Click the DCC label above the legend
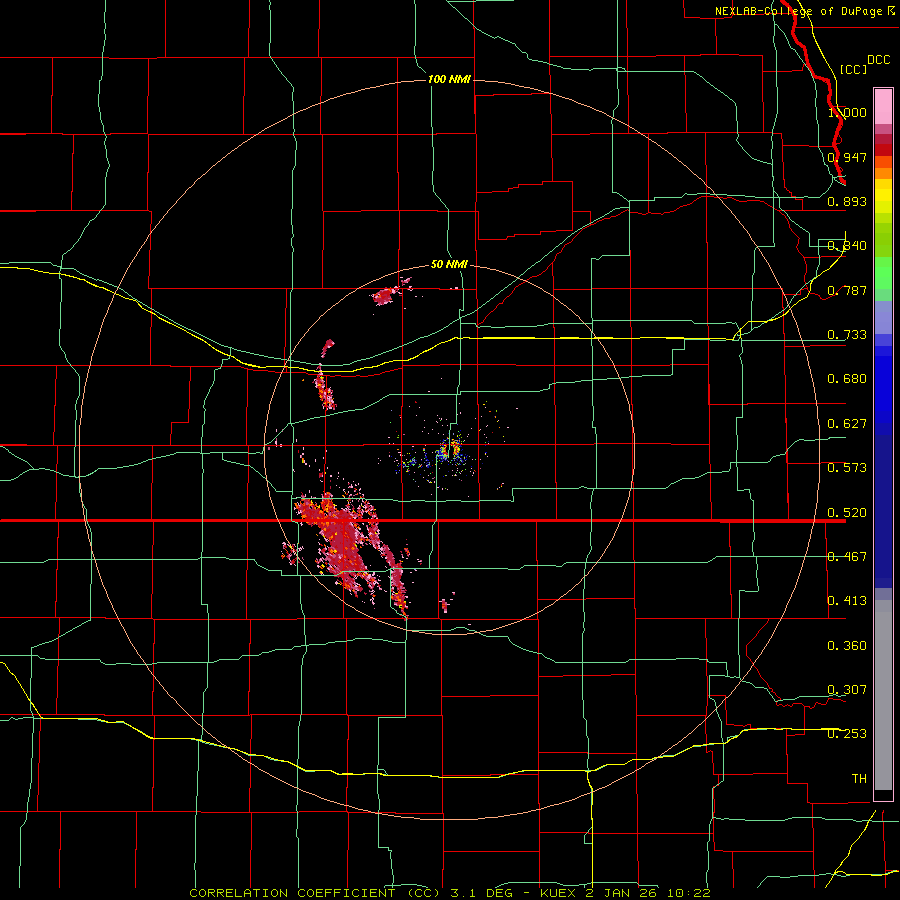900x900 pixels. pyautogui.click(x=879, y=60)
